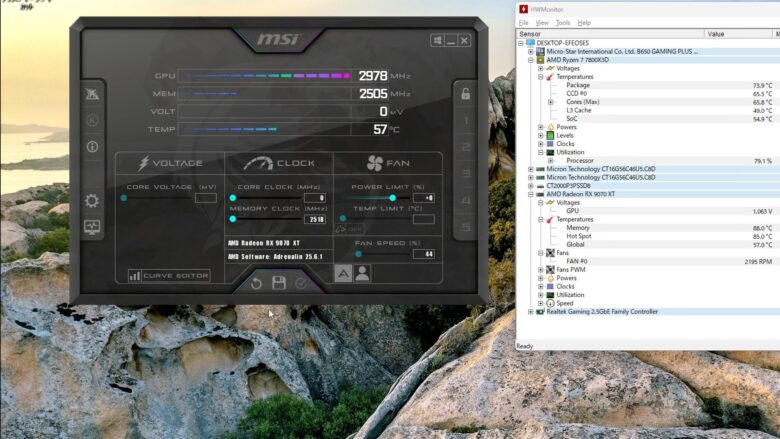Click the Sensor column header in HWMonitor
The image size is (780, 439).
click(x=610, y=34)
